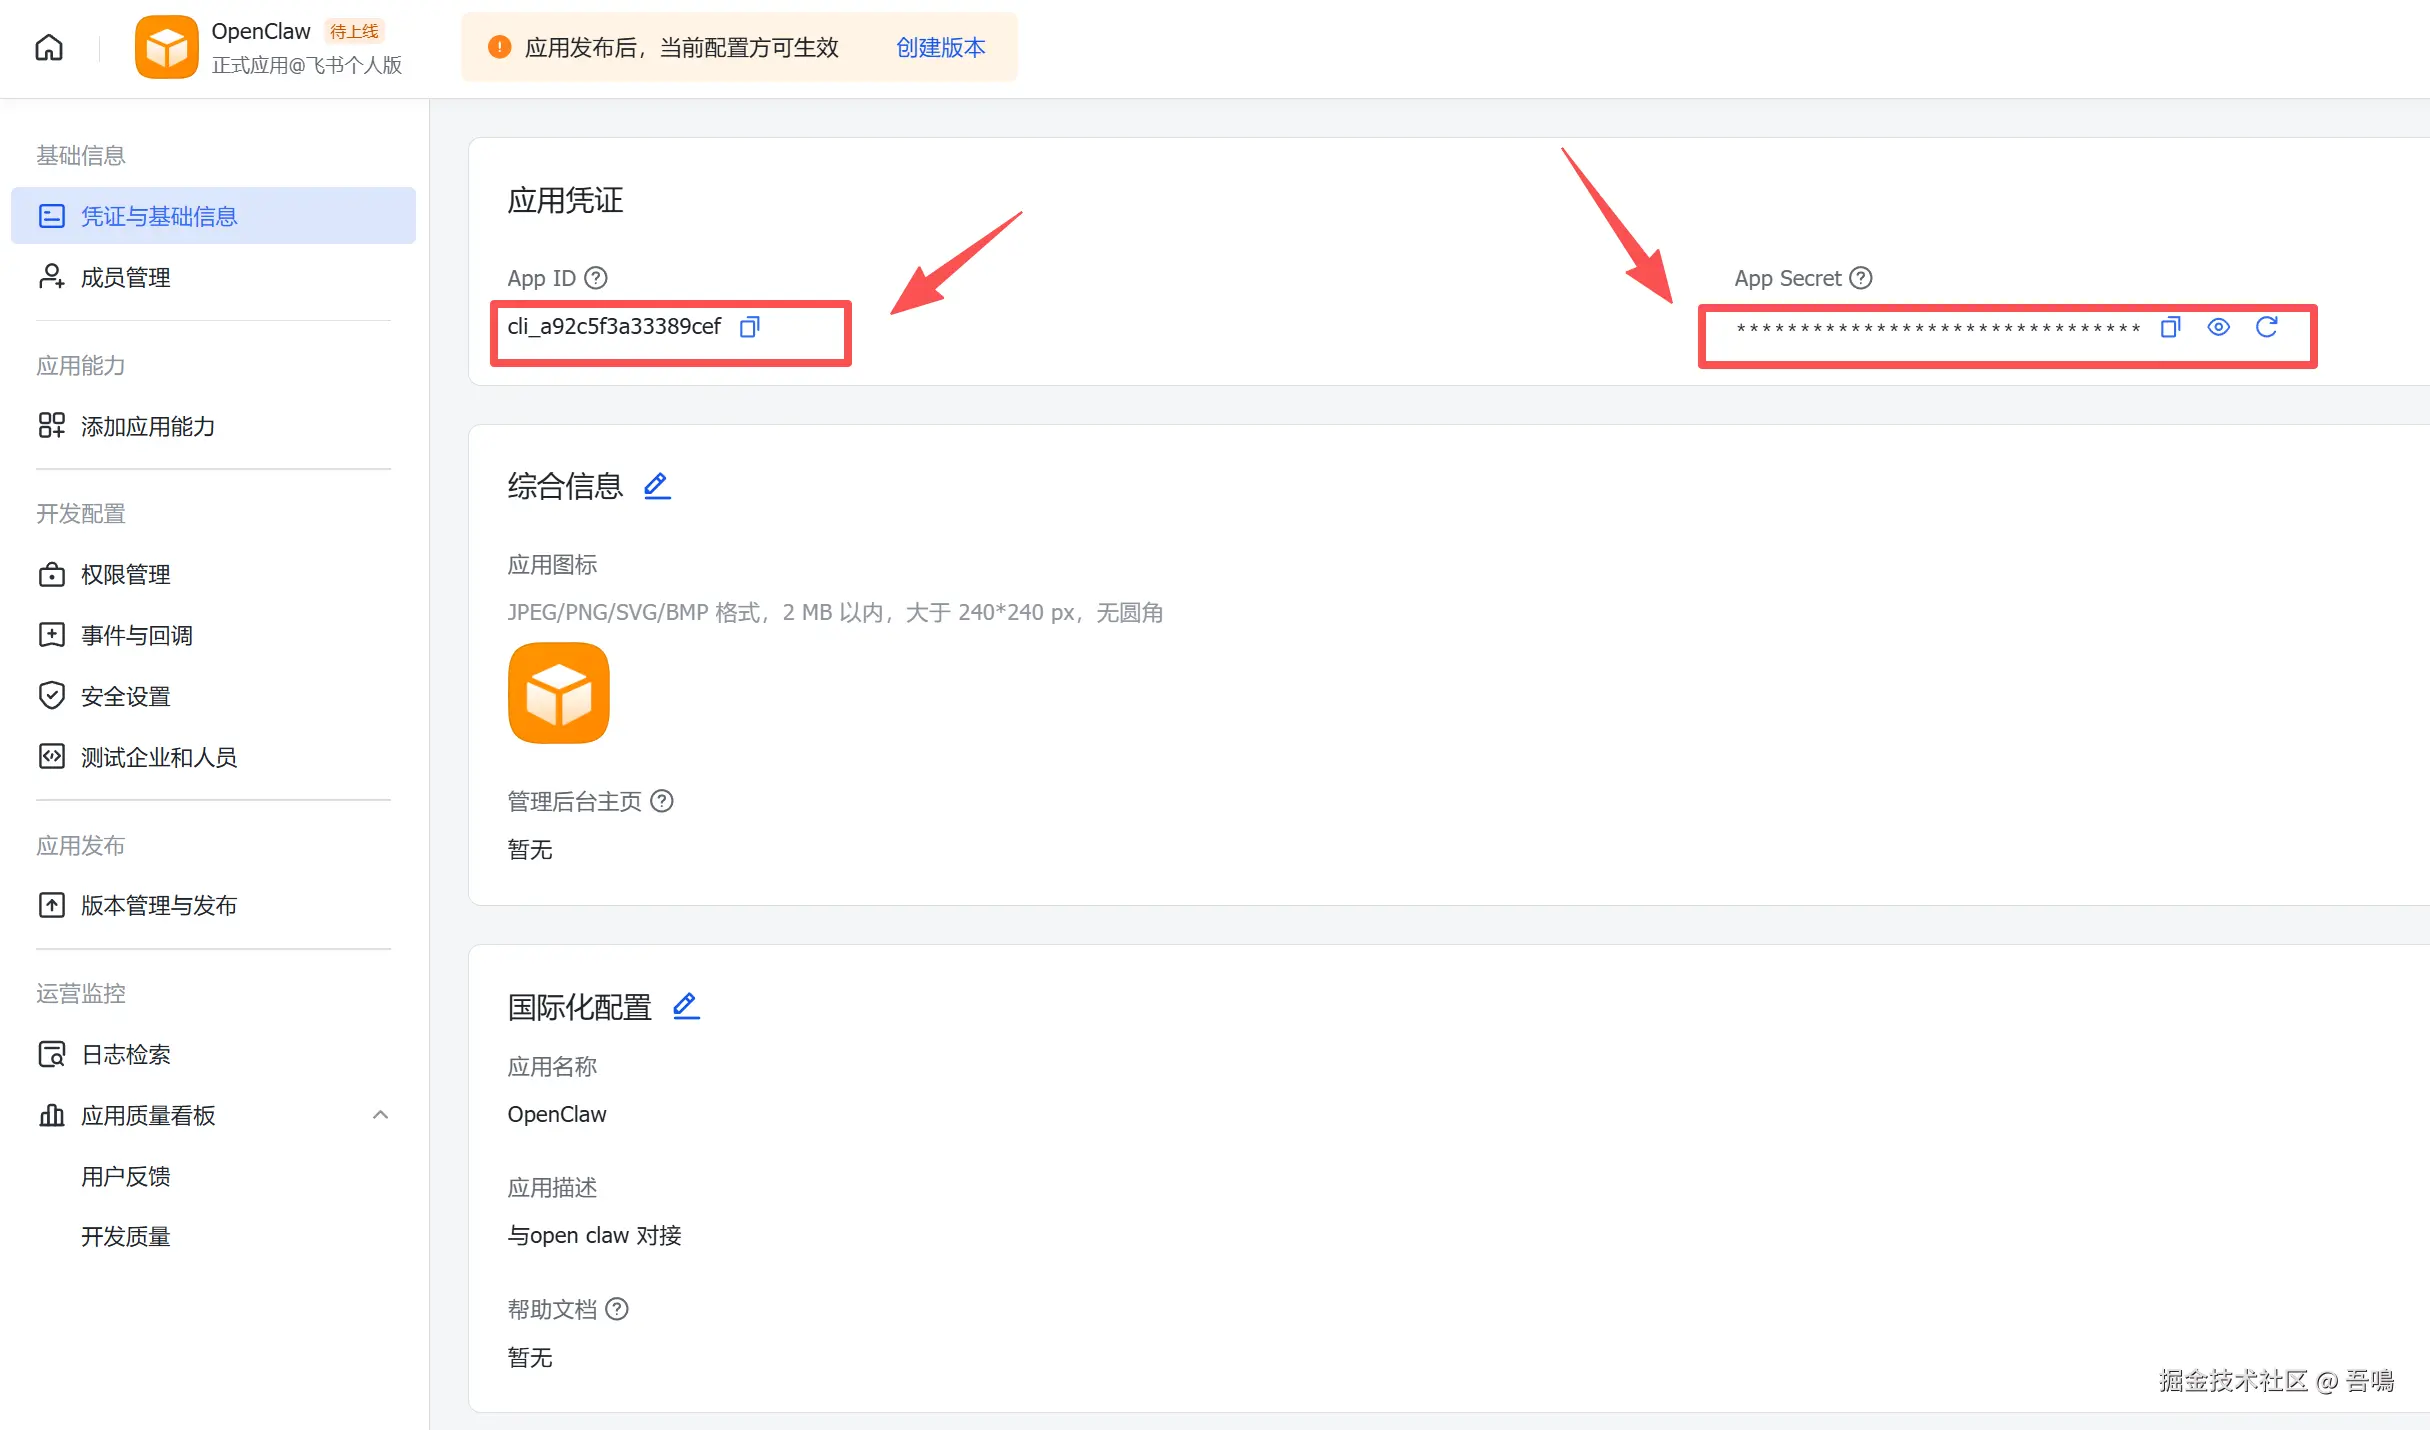Copy the App ID value
2430x1430 pixels.
click(x=749, y=327)
